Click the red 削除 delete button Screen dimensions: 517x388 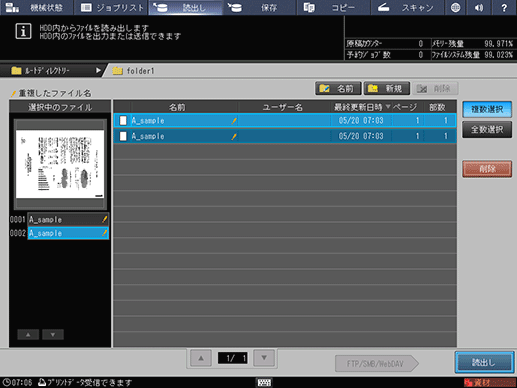[x=487, y=169]
